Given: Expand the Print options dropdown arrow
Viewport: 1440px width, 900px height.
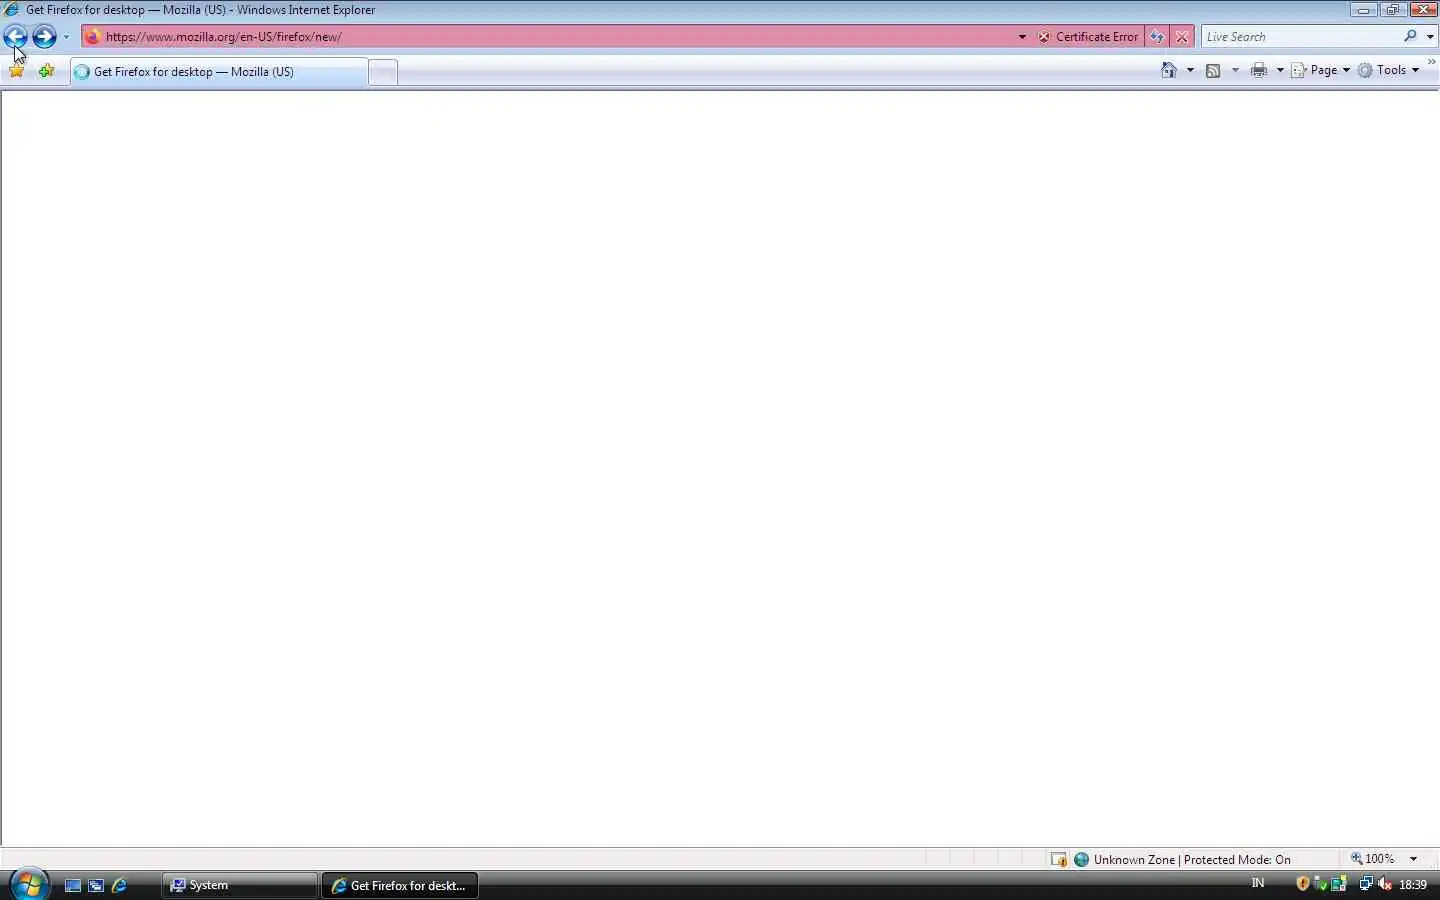Looking at the screenshot, I should 1280,70.
